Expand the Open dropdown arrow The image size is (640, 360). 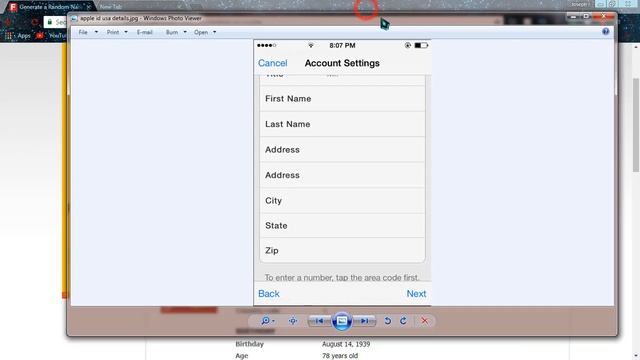point(215,32)
